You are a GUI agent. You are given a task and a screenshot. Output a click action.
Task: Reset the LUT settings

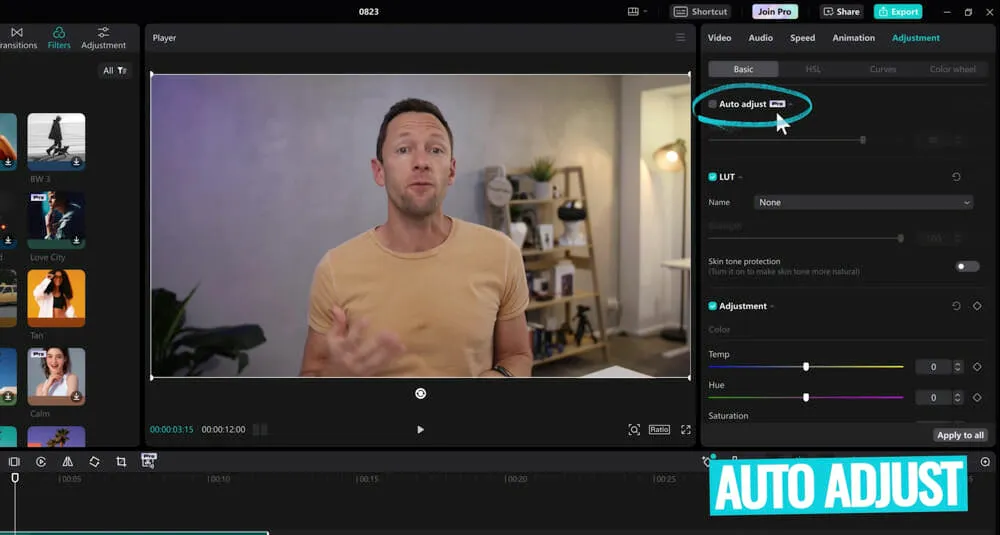click(x=956, y=177)
